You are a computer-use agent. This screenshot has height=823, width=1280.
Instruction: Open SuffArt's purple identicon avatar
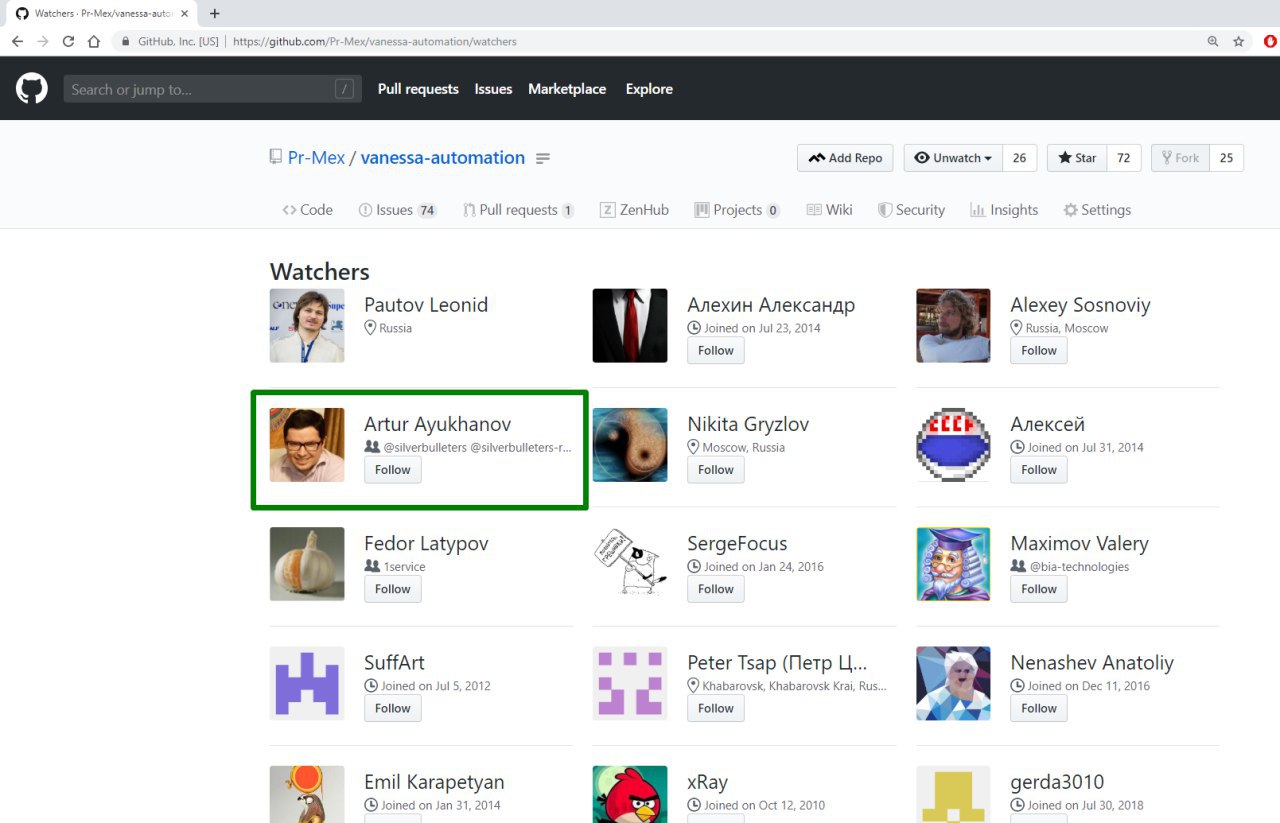(x=307, y=683)
